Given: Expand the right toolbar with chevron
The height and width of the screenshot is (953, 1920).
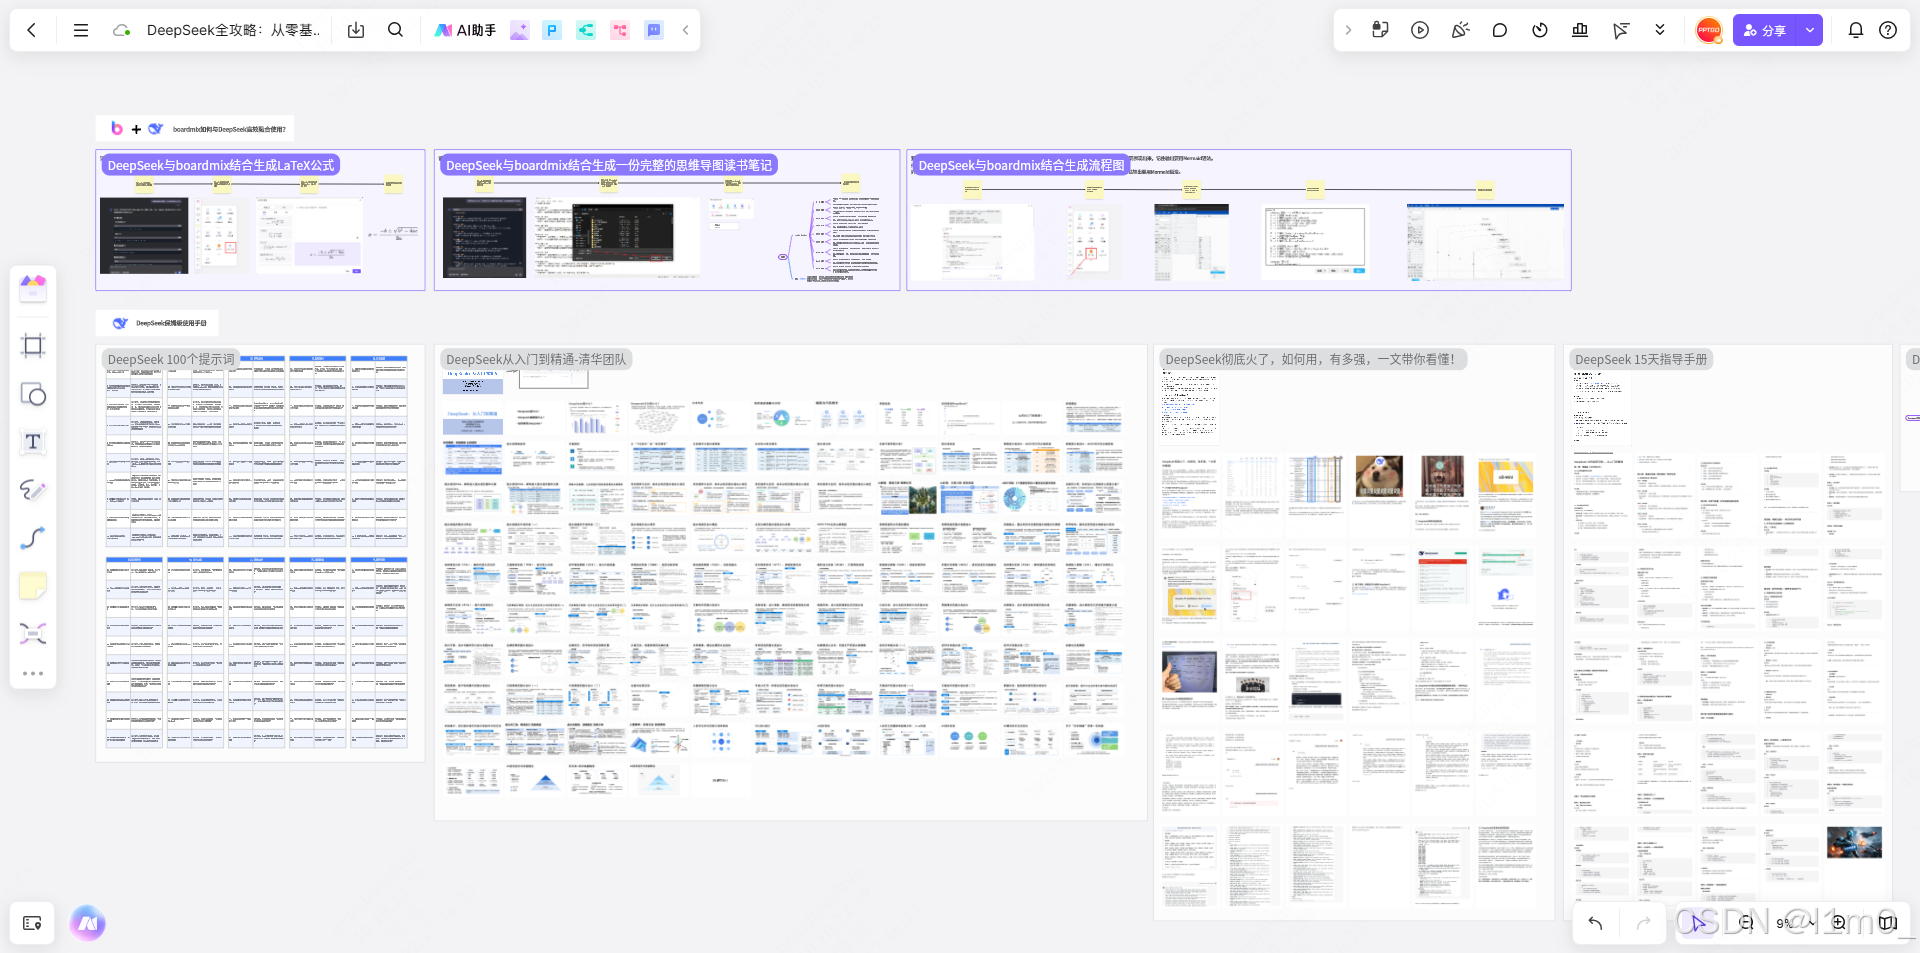Looking at the screenshot, I should click(x=1348, y=30).
